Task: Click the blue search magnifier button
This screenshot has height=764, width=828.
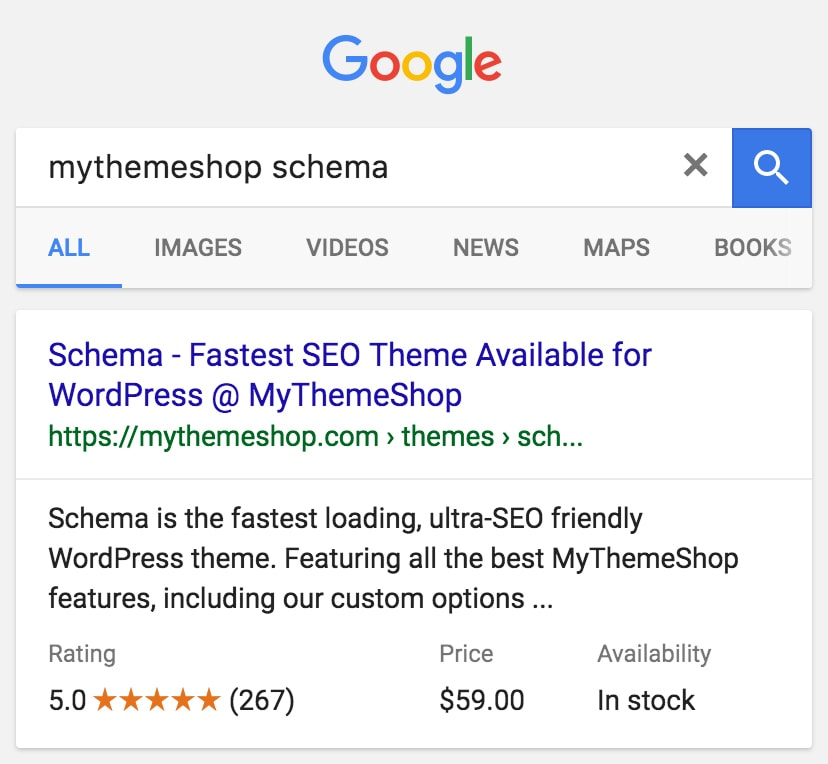Action: [771, 167]
